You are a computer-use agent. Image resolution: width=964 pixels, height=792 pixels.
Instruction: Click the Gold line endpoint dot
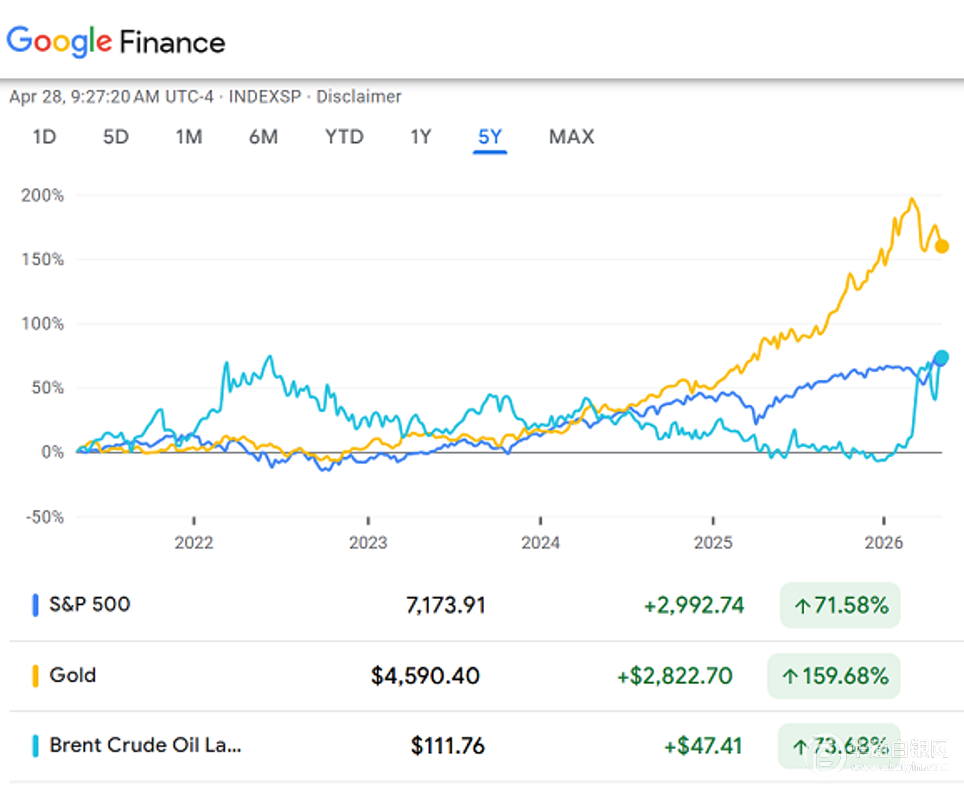click(941, 246)
